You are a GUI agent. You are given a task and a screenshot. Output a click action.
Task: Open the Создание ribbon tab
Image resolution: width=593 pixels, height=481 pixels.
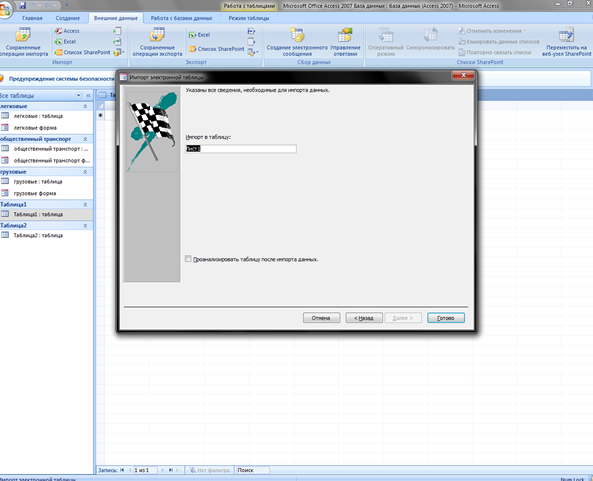click(x=68, y=18)
